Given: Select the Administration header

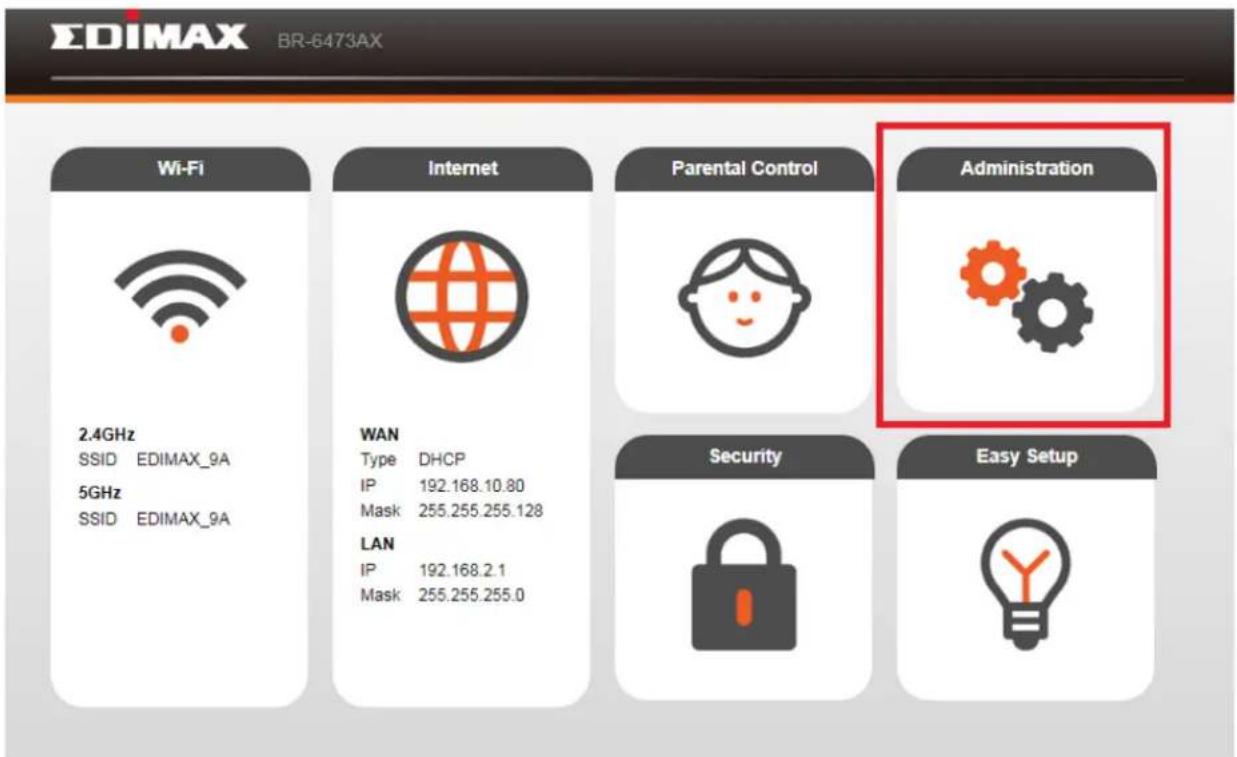Looking at the screenshot, I should (1026, 169).
